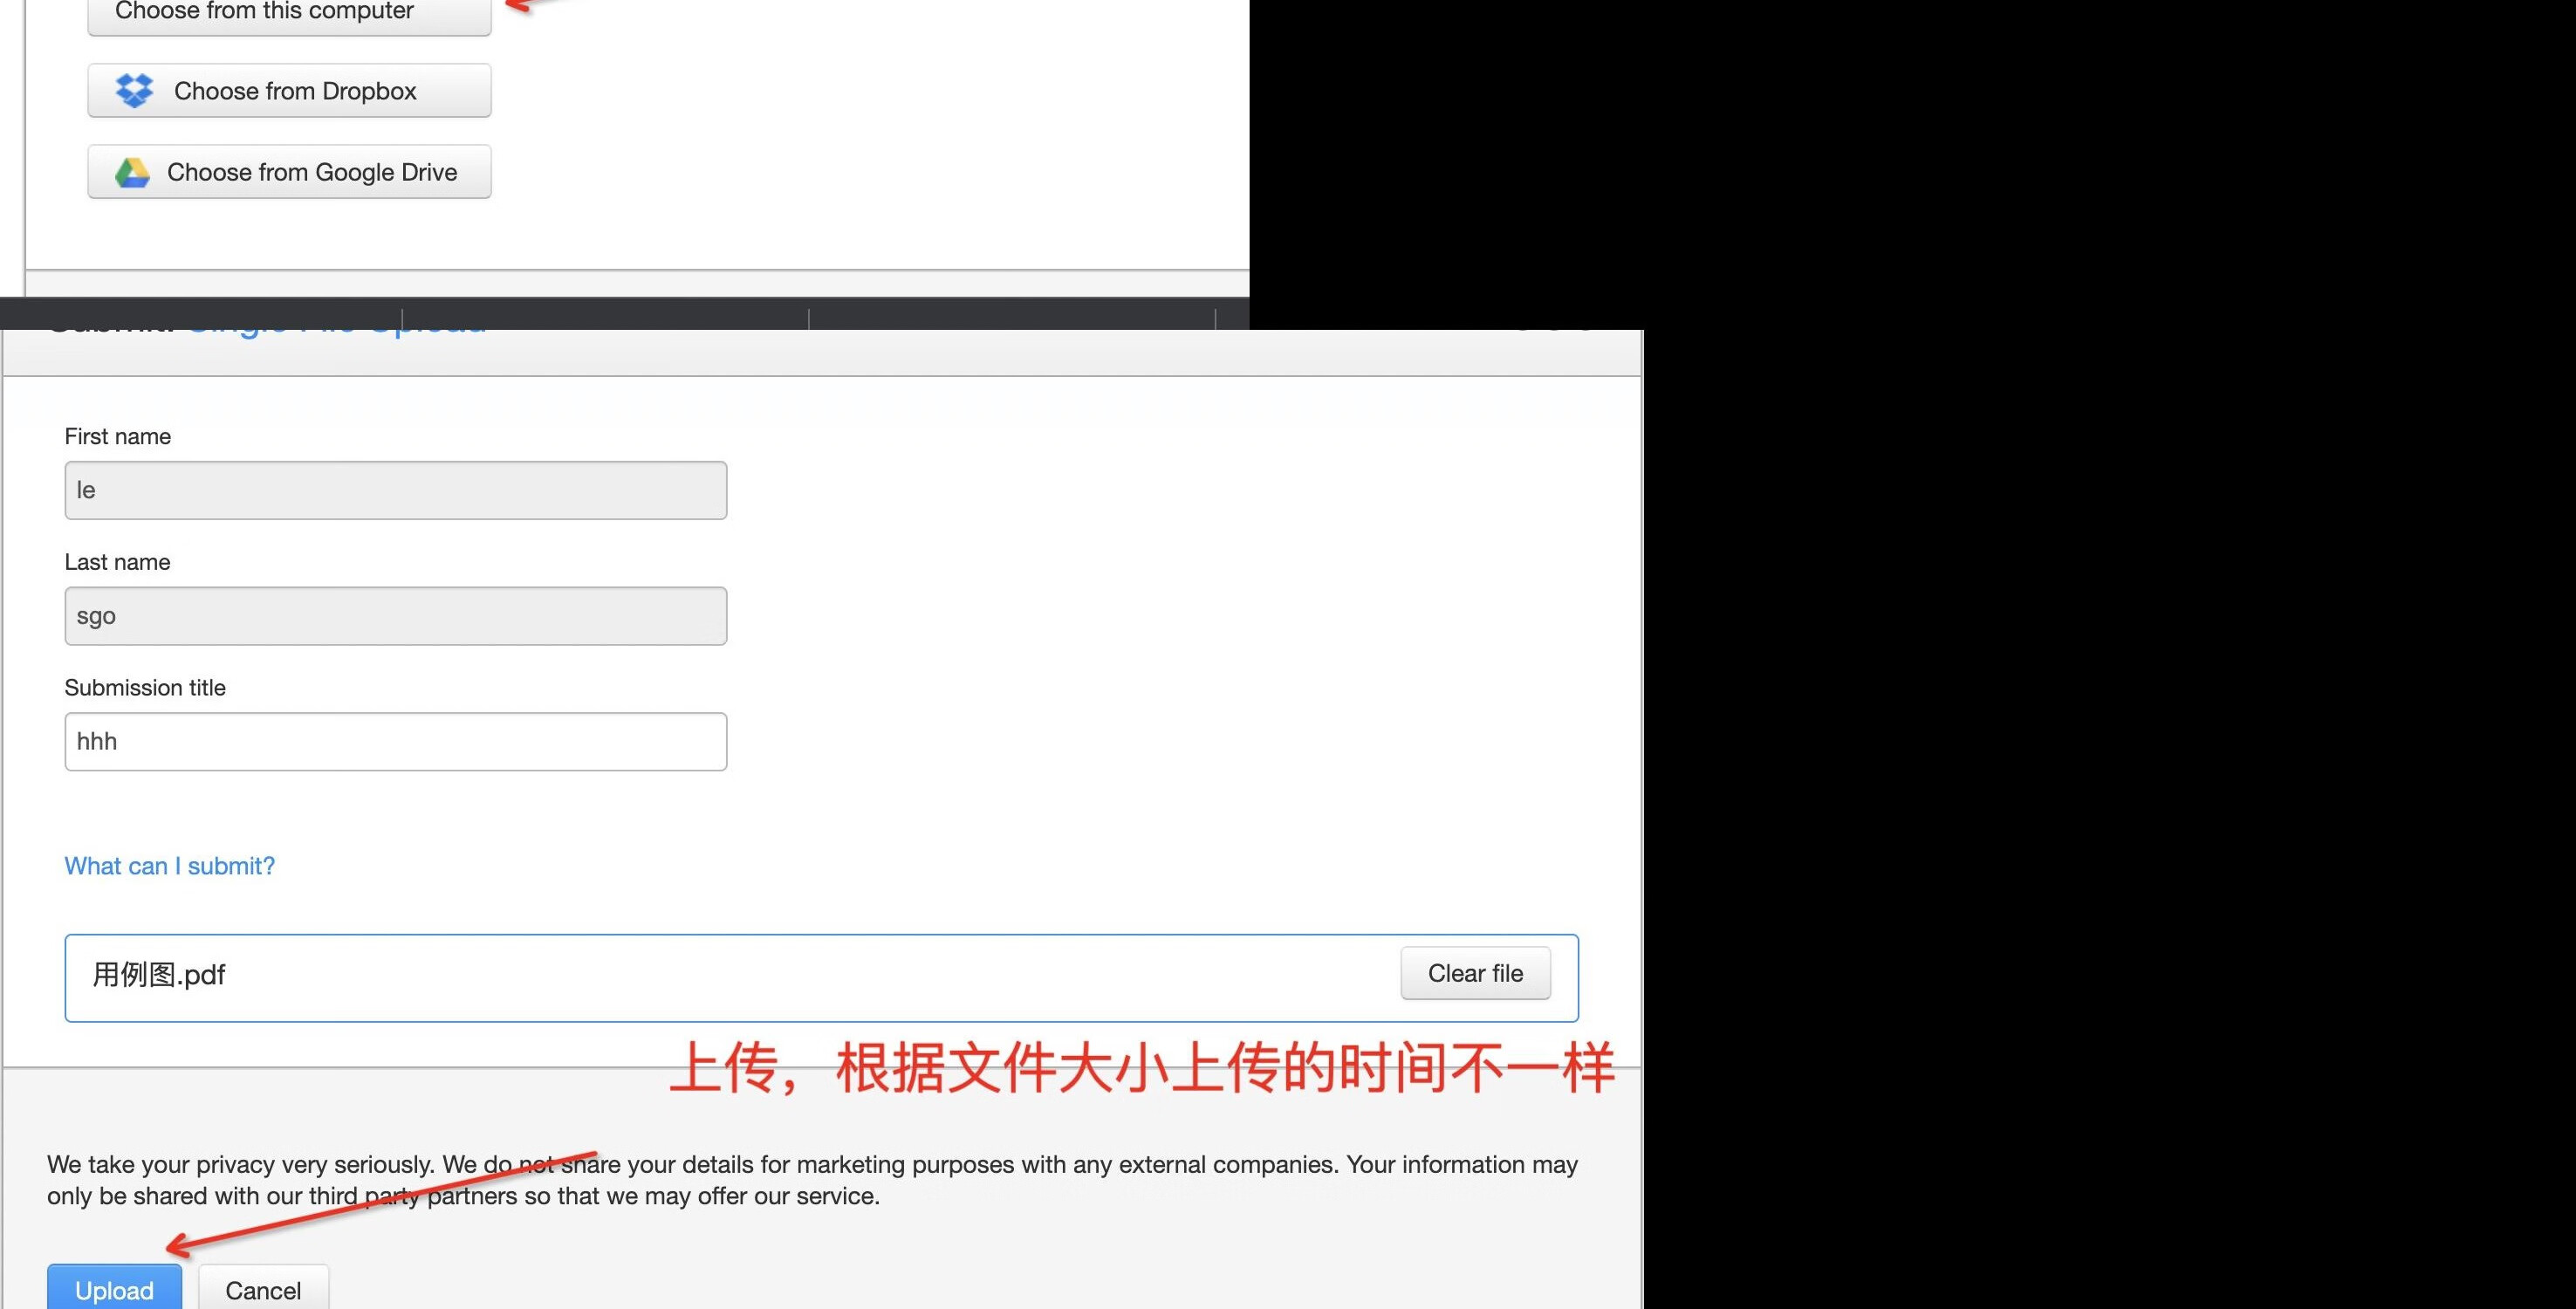This screenshot has height=1309, width=2576.
Task: Click the Last name label
Action: click(x=117, y=562)
